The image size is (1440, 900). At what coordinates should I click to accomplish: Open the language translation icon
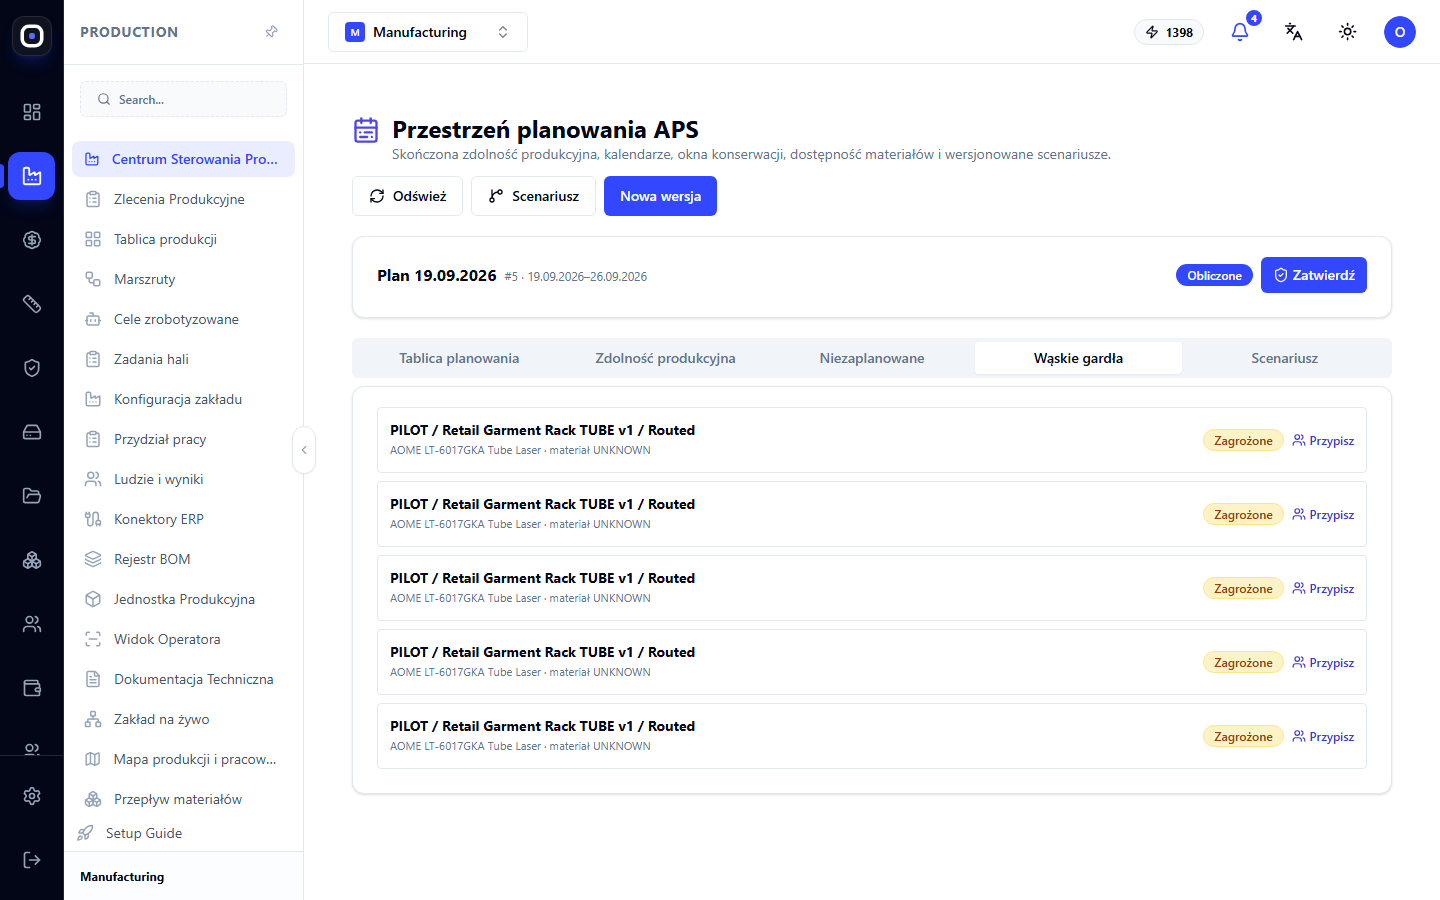(1293, 32)
